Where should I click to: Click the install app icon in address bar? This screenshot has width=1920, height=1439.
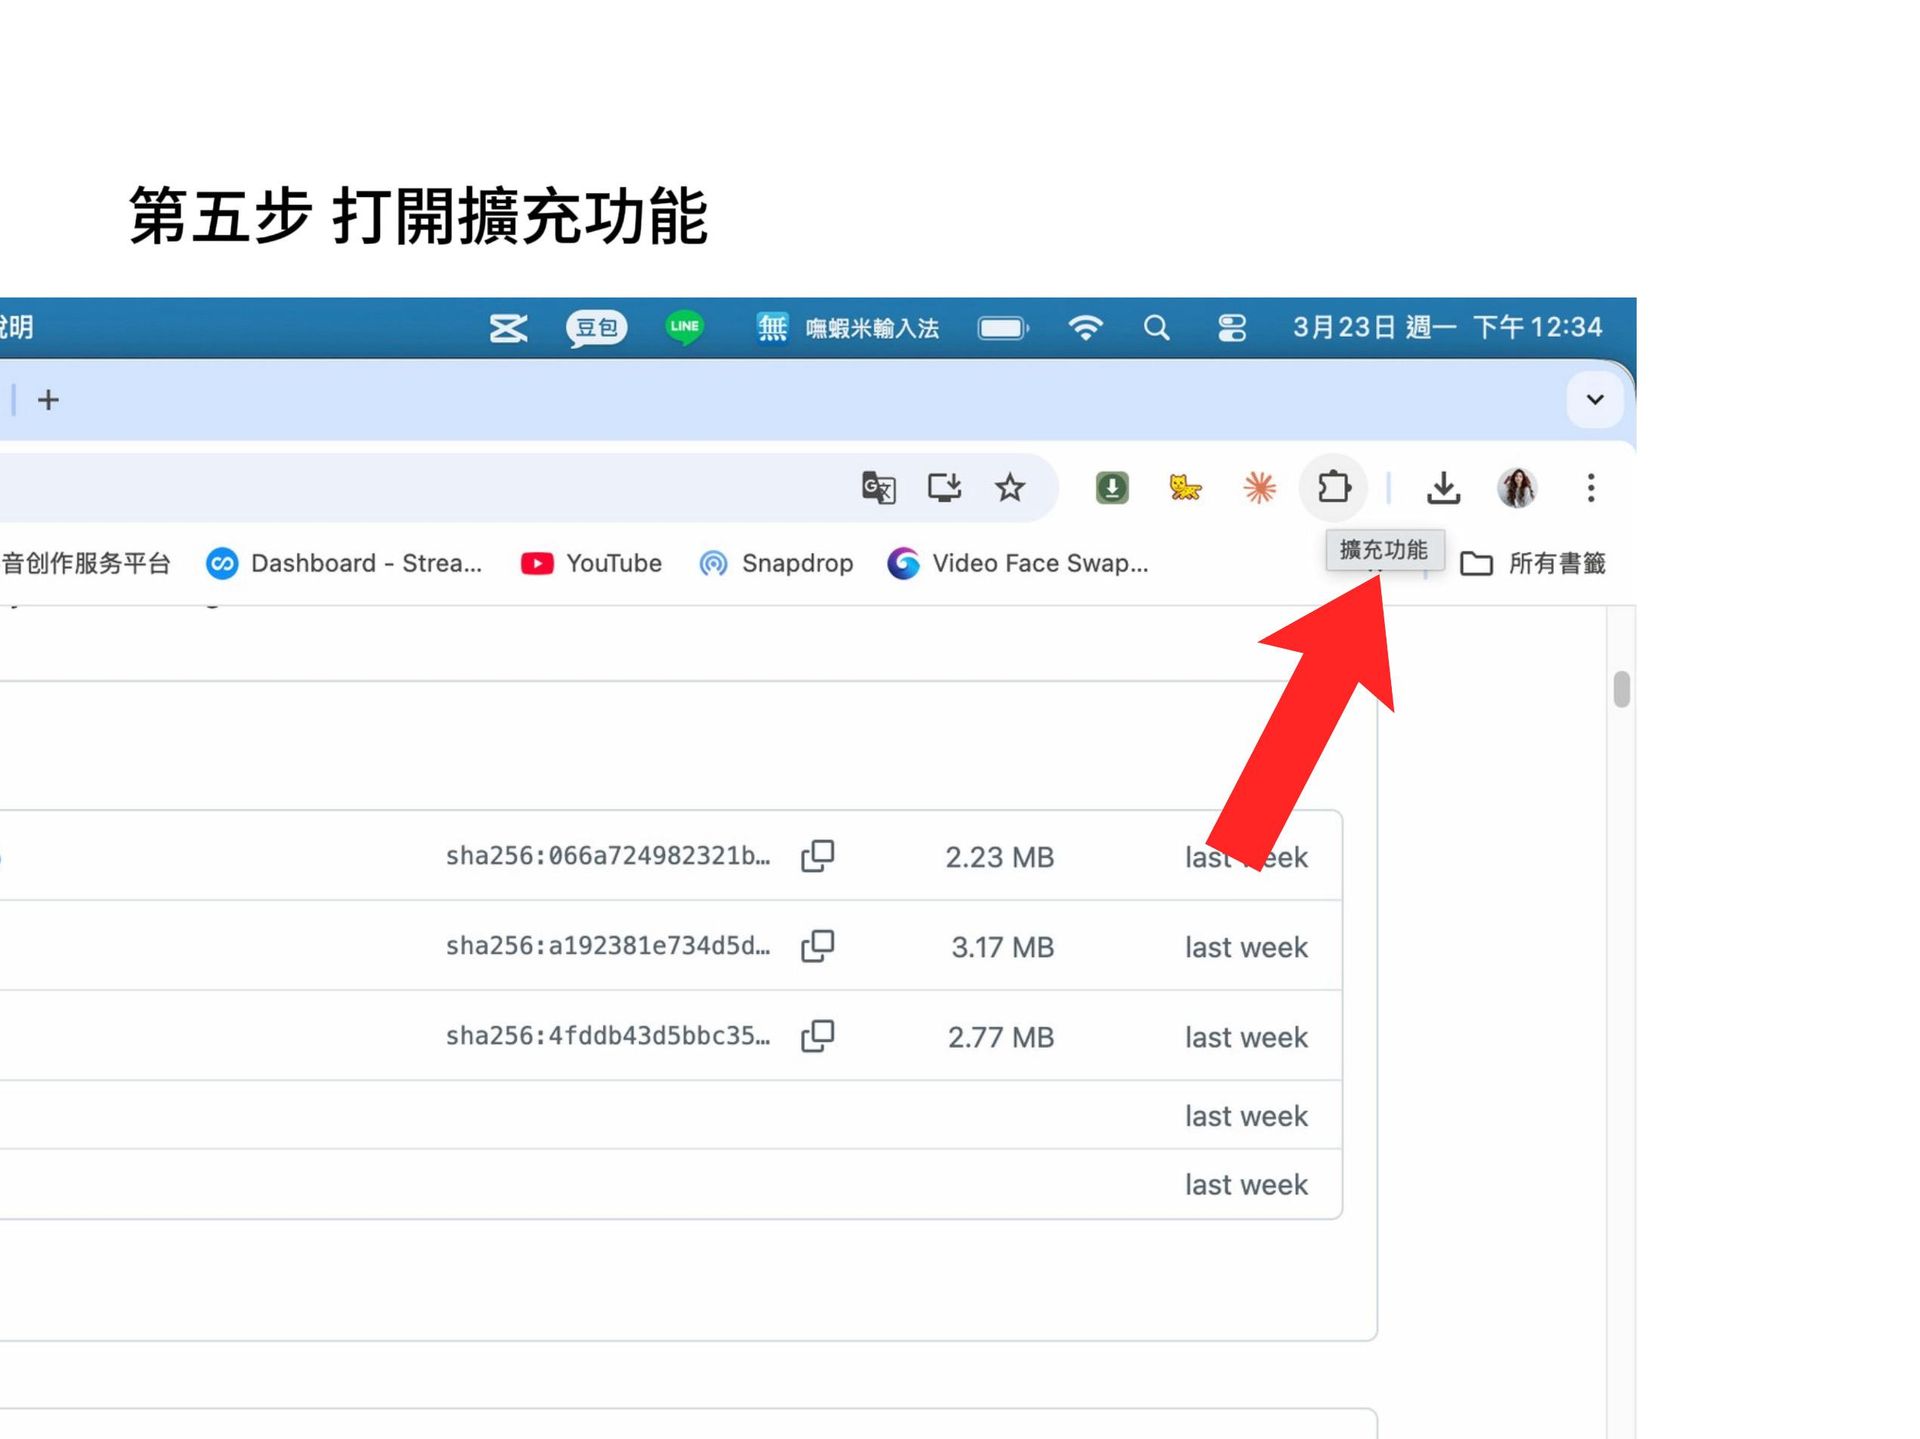pos(944,488)
